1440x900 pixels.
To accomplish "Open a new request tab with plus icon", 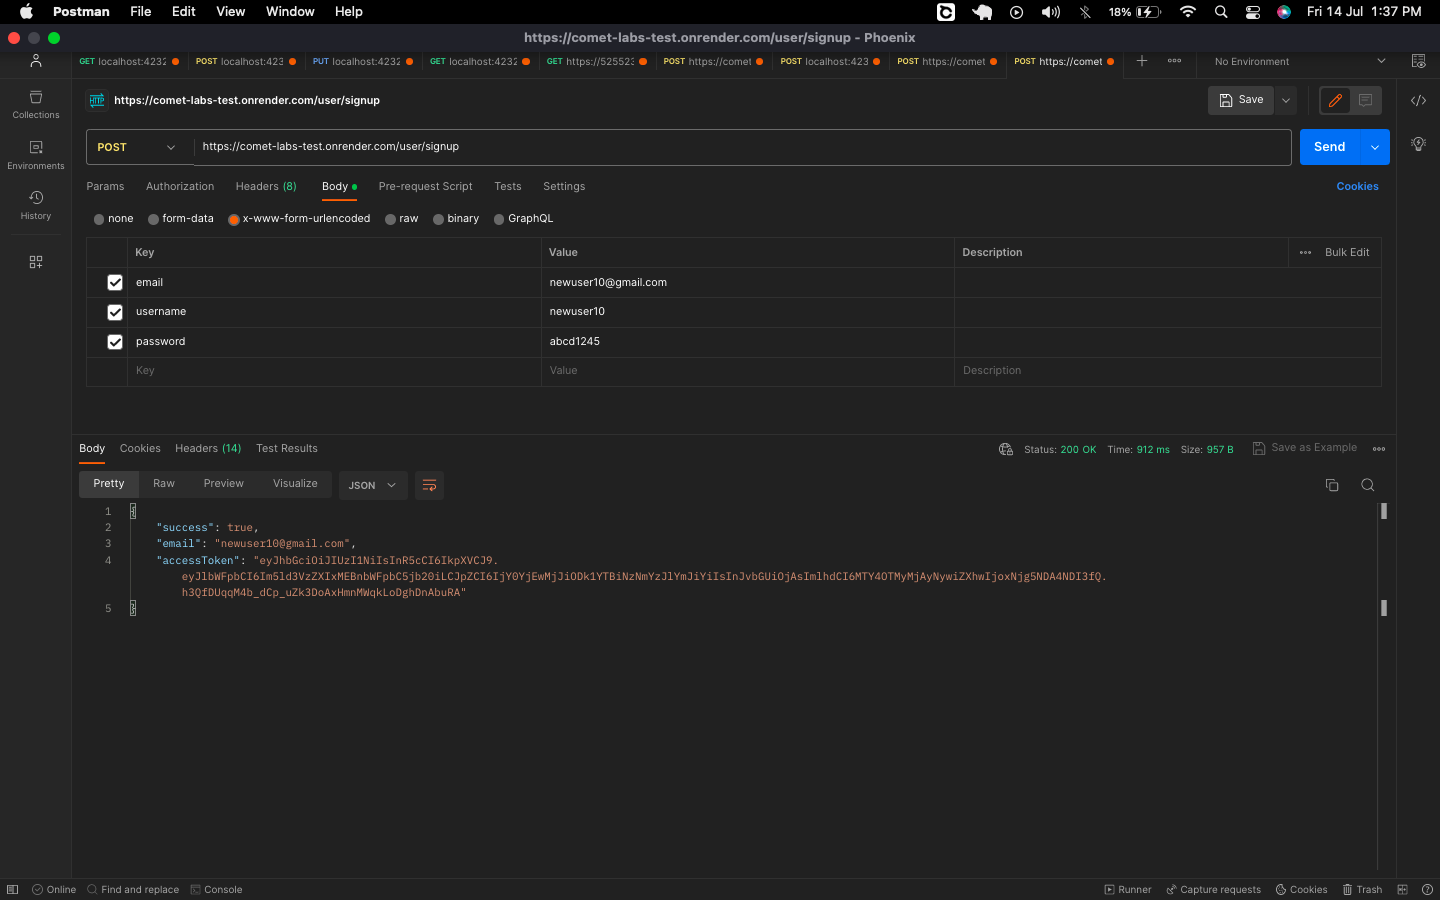I will pyautogui.click(x=1141, y=61).
